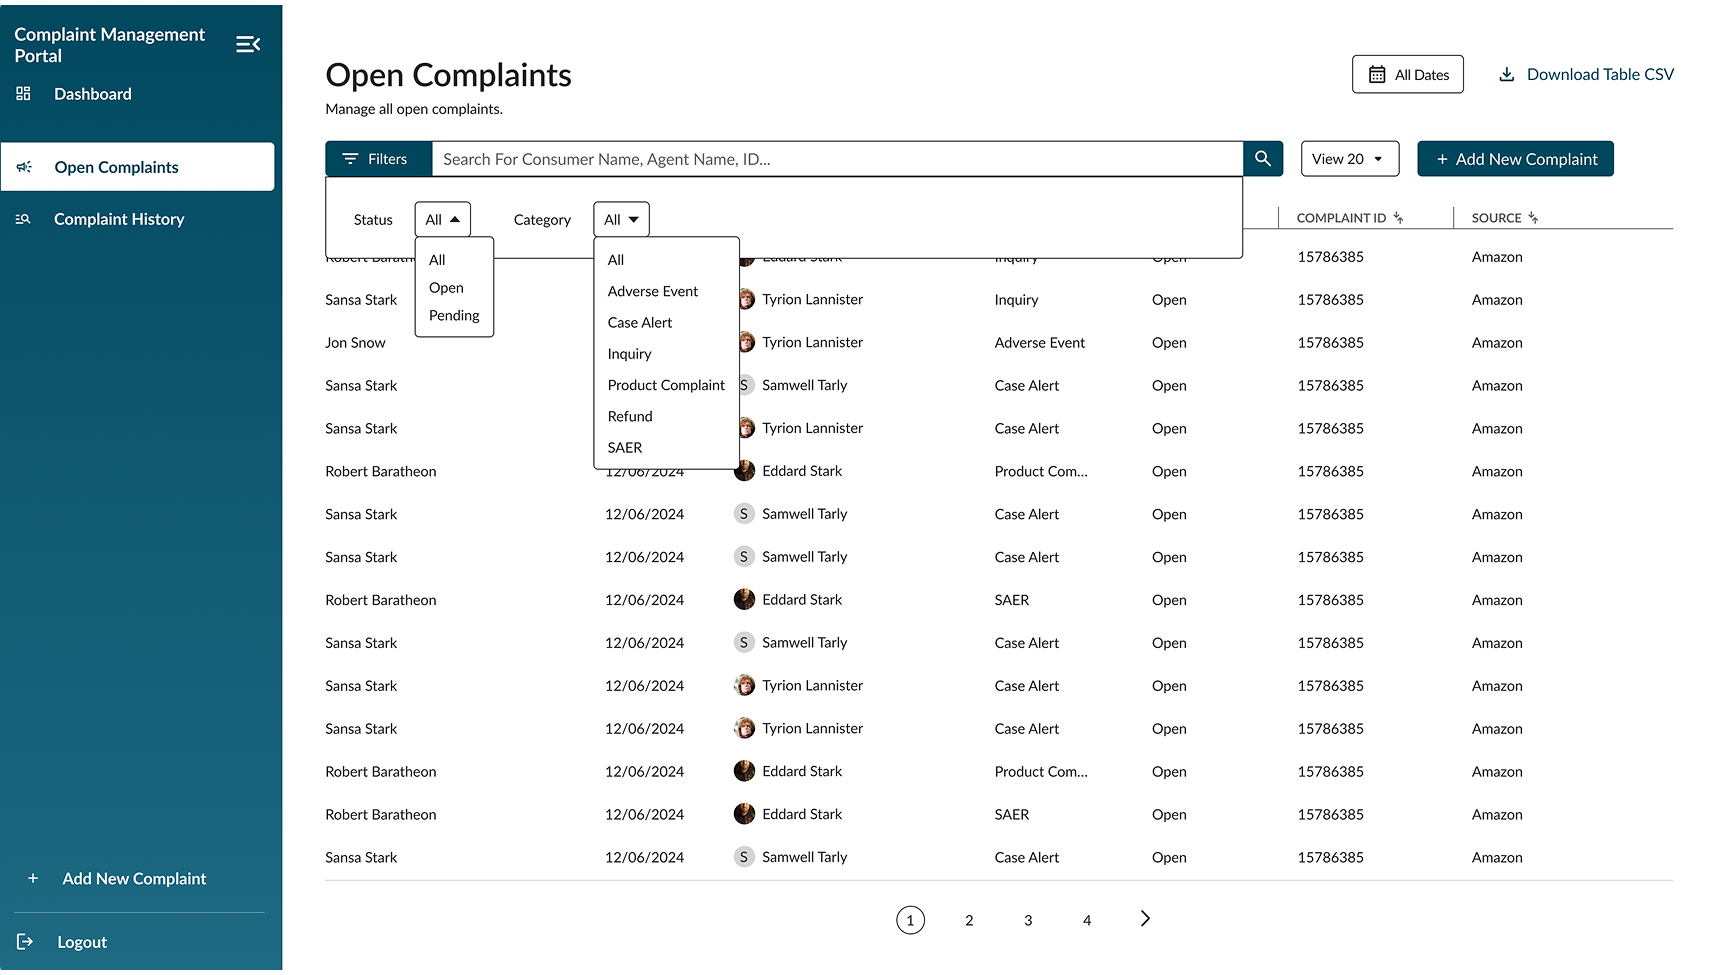Click the plus icon in the sidebar
The image size is (1716, 975).
tap(33, 879)
